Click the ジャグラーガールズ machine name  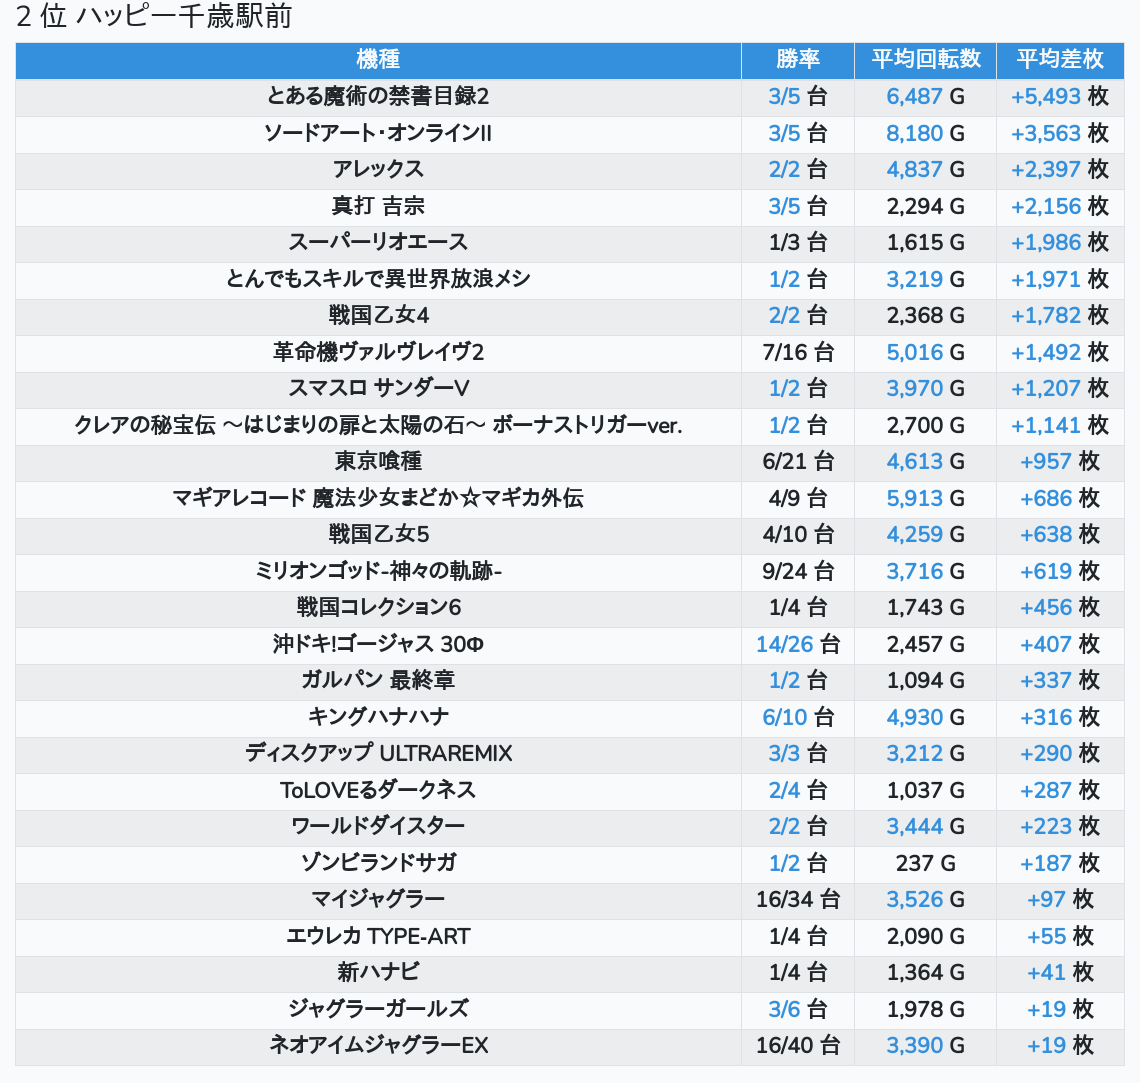[x=378, y=1009]
